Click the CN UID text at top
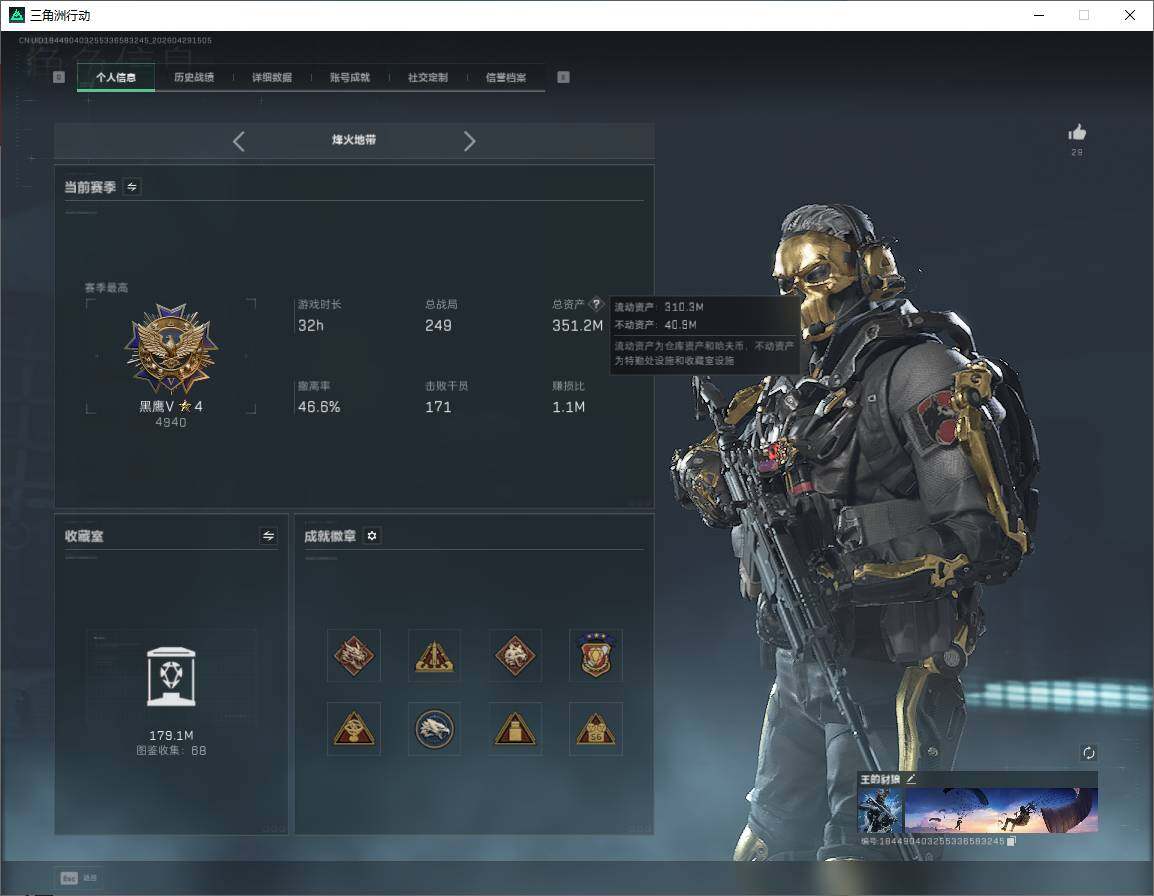The width and height of the screenshot is (1154, 896). pos(116,40)
